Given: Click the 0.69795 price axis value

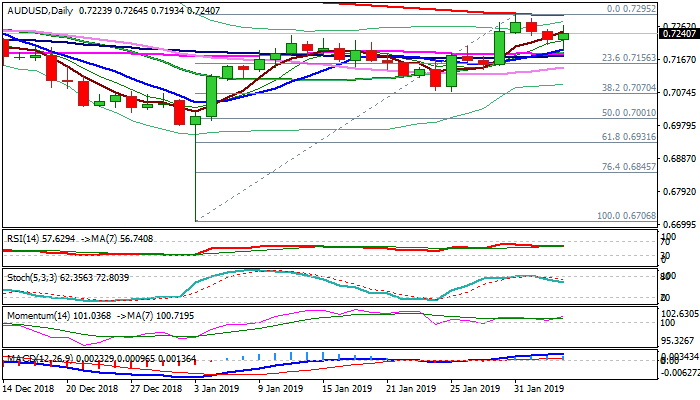Looking at the screenshot, I should point(676,126).
